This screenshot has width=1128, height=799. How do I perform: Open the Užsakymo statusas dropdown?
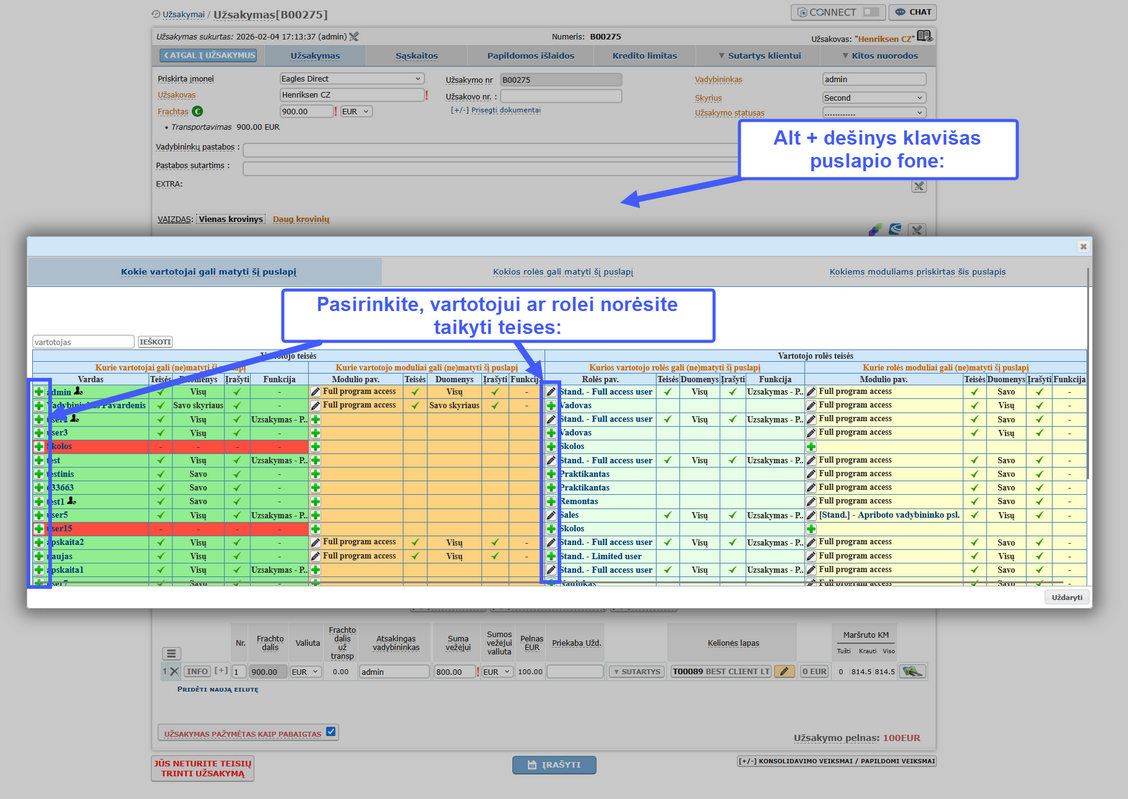[873, 113]
